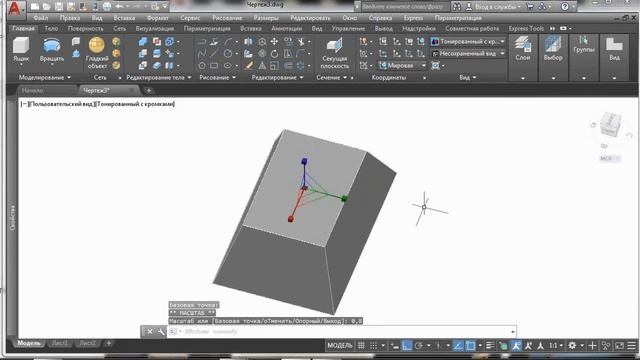Click the ViewCube in the viewport corner
The height and width of the screenshot is (360, 640).
point(611,124)
